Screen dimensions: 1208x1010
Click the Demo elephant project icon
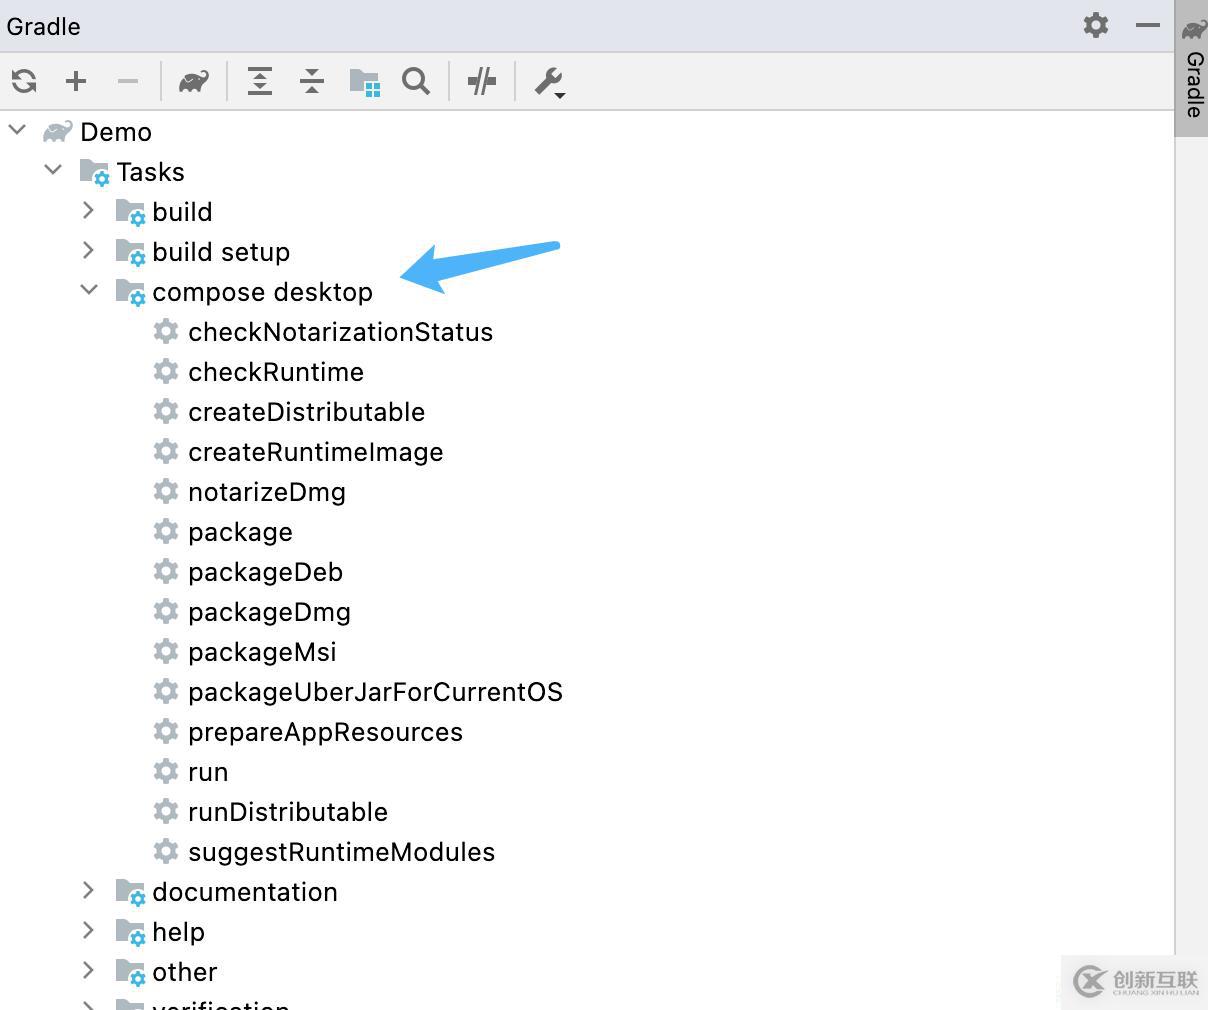[x=58, y=131]
